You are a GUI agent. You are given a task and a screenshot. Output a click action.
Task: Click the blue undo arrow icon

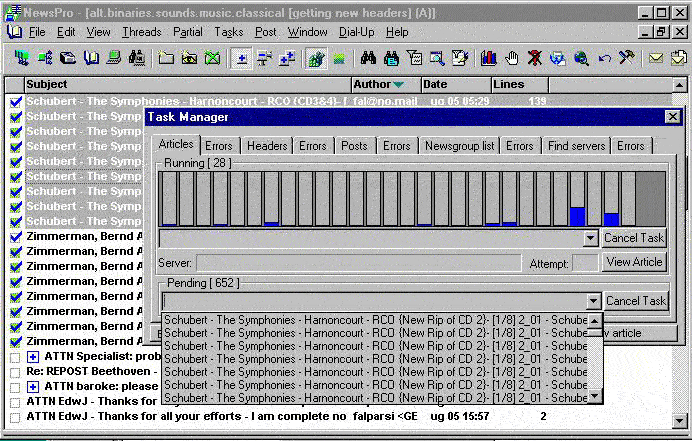point(603,58)
